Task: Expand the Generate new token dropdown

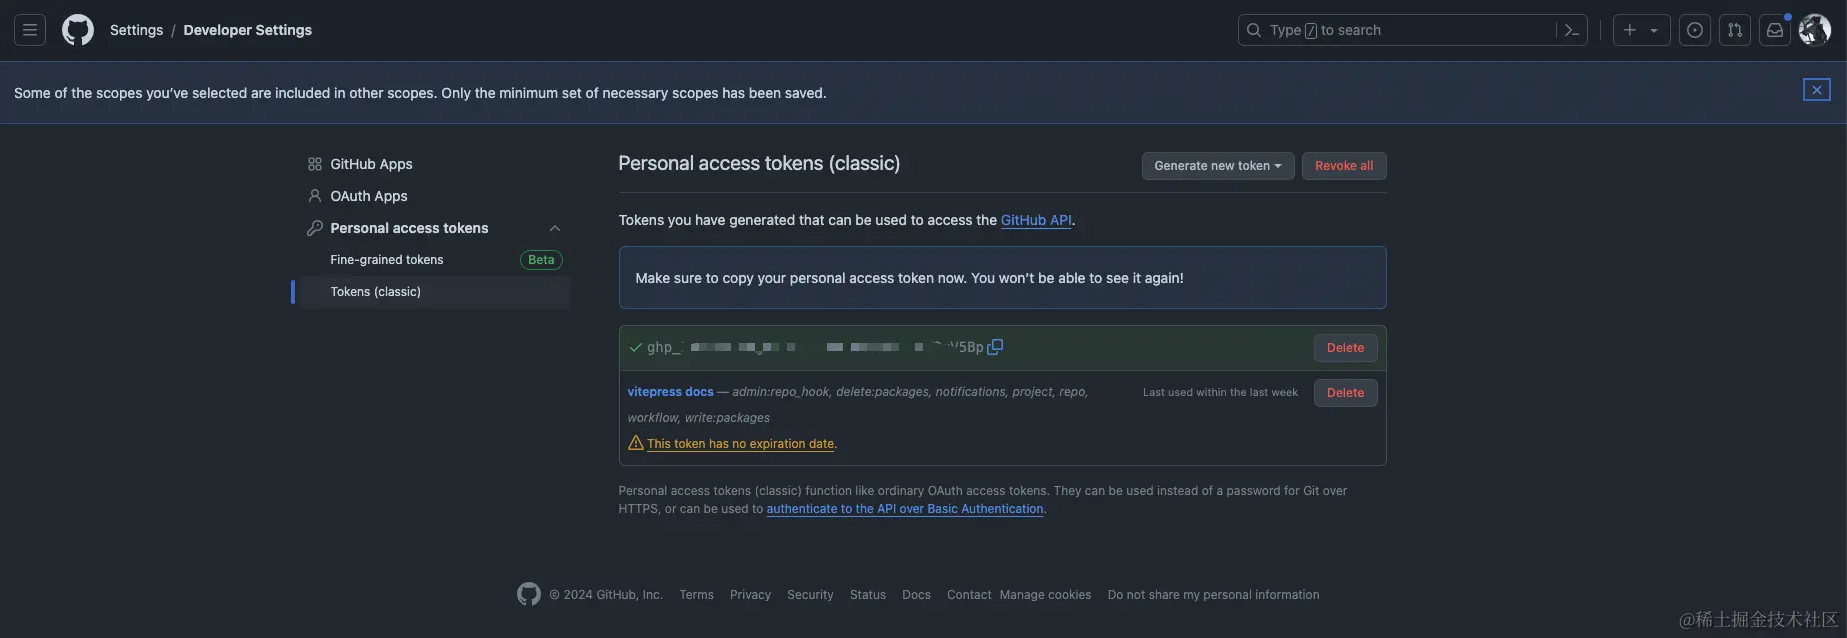Action: [1217, 166]
